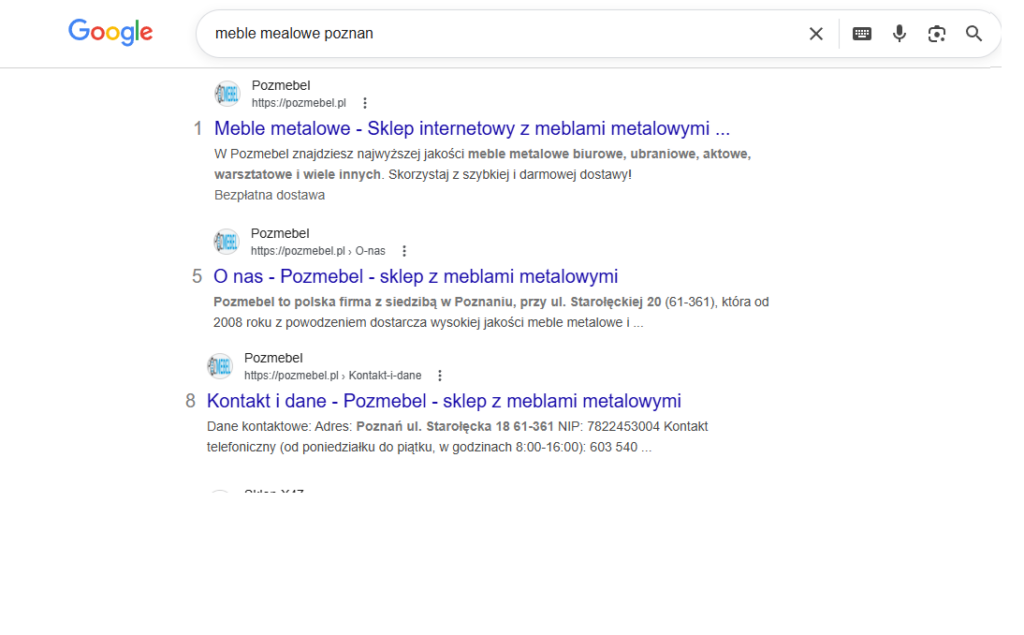The width and height of the screenshot is (1024, 635).
Task: Open search by image camera icon
Action: pos(936,34)
